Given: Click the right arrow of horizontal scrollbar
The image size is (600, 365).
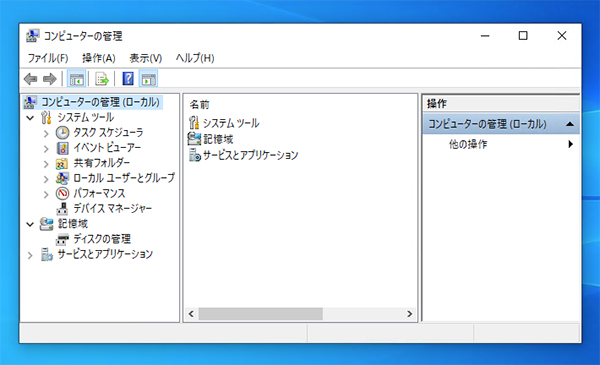Looking at the screenshot, I should (x=409, y=314).
